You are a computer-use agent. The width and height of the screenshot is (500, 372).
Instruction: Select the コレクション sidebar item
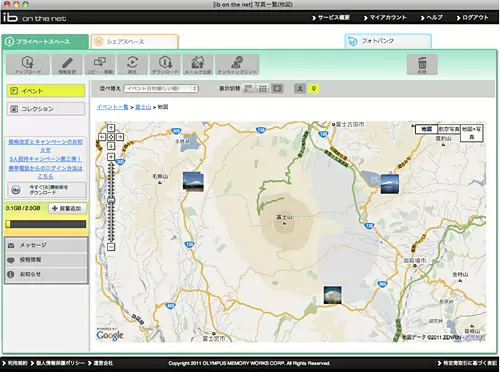pyautogui.click(x=46, y=109)
